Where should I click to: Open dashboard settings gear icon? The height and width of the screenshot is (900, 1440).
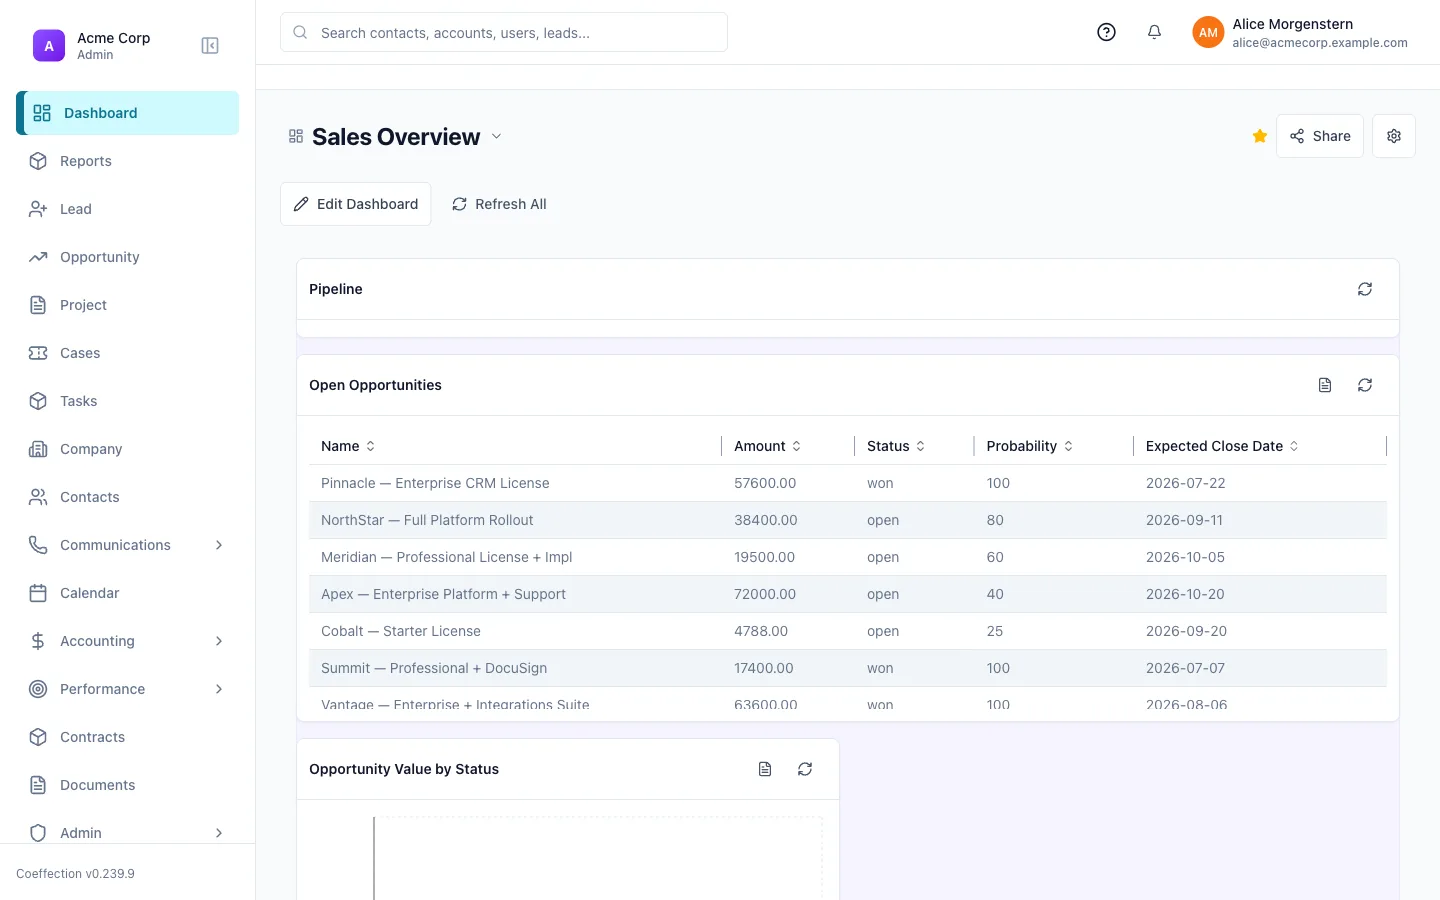coord(1394,136)
